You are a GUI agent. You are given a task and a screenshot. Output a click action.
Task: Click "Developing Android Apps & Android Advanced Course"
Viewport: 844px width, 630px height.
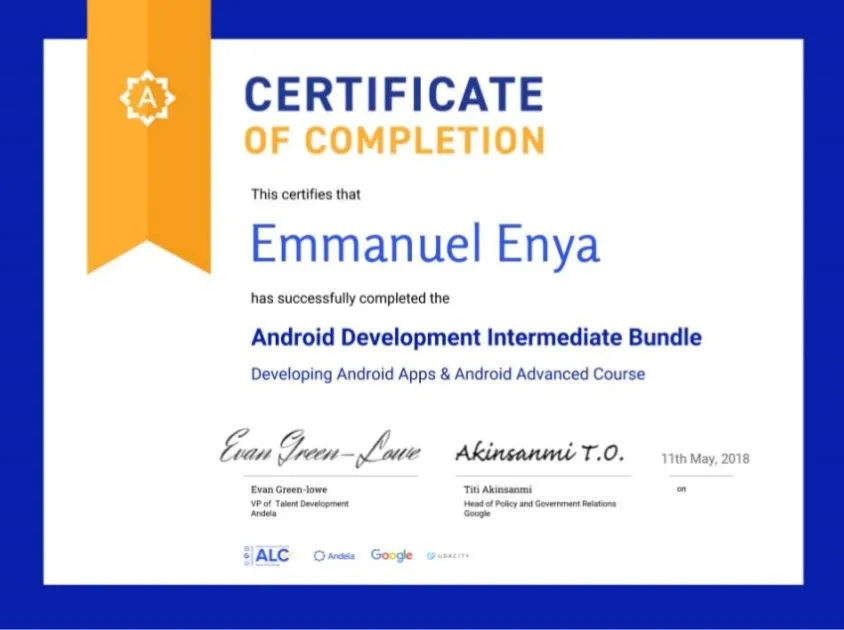point(448,374)
